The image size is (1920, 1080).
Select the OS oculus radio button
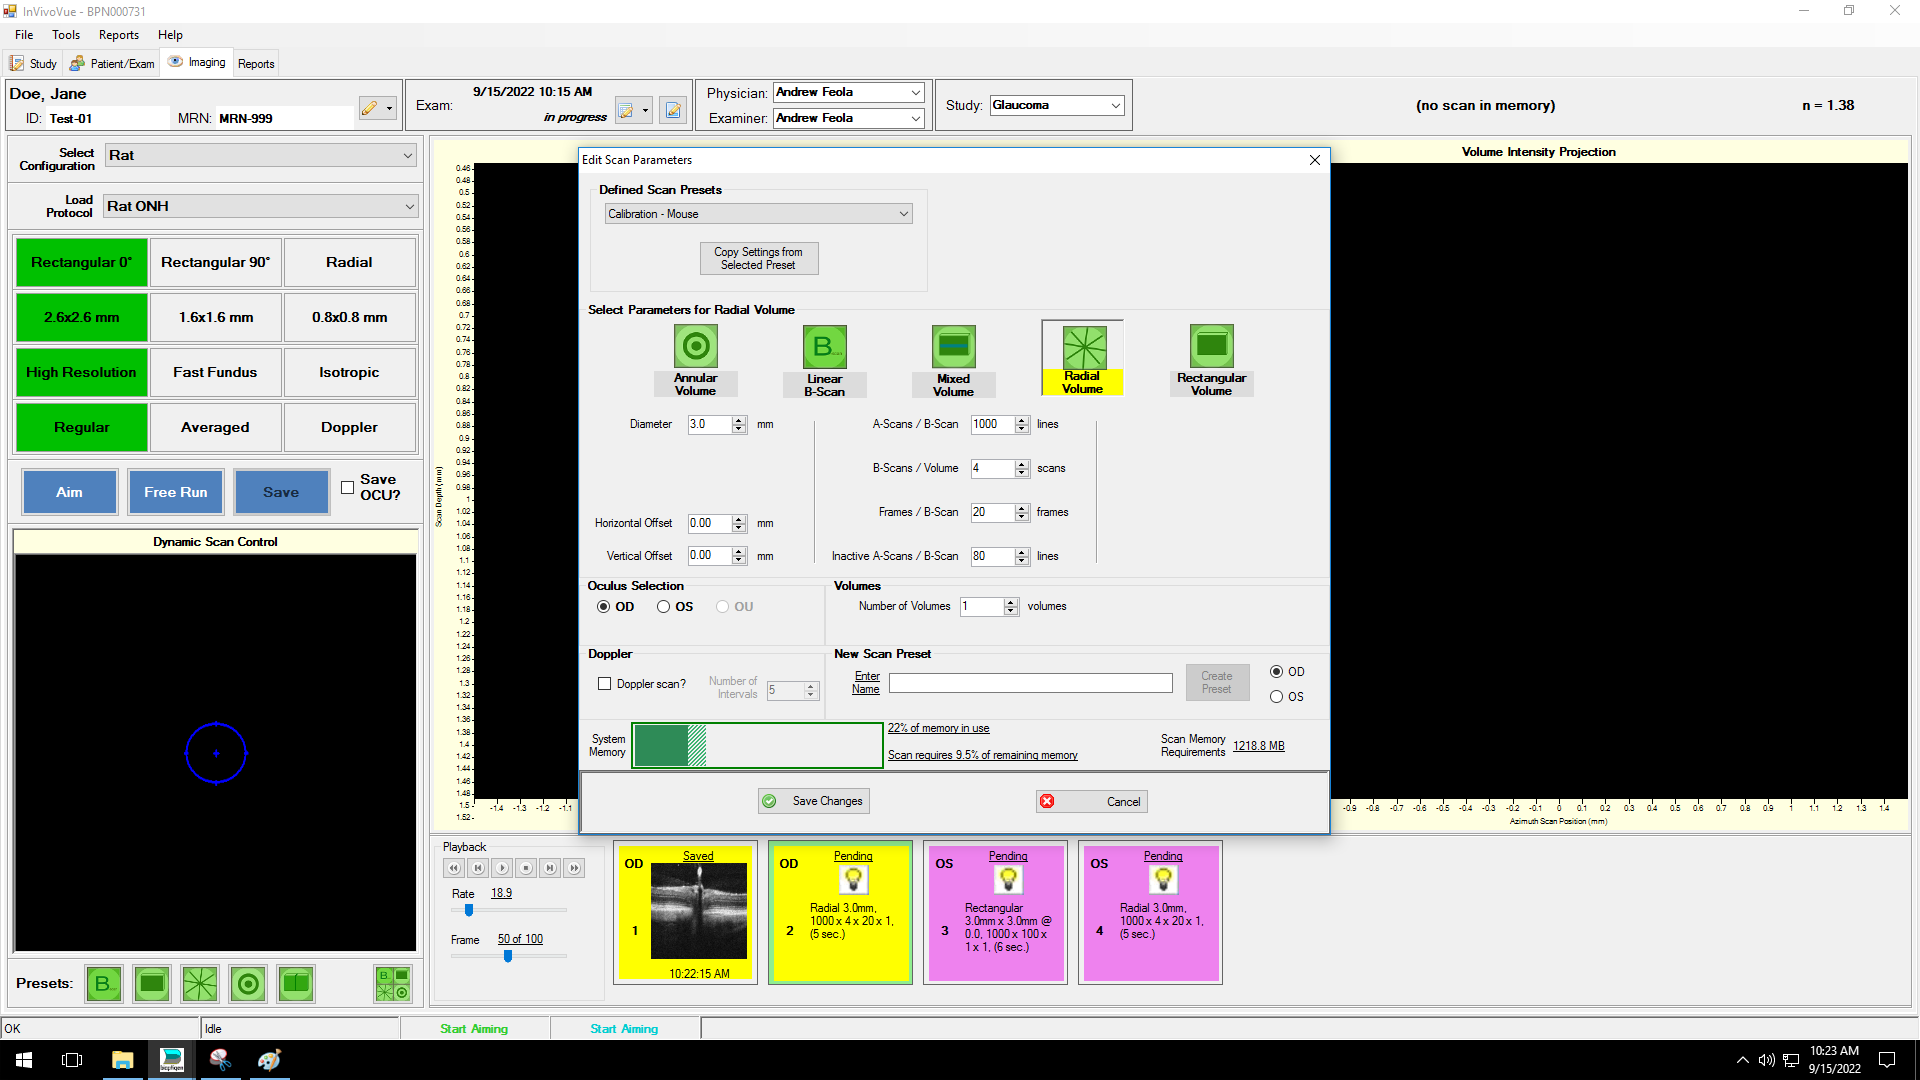coord(664,607)
